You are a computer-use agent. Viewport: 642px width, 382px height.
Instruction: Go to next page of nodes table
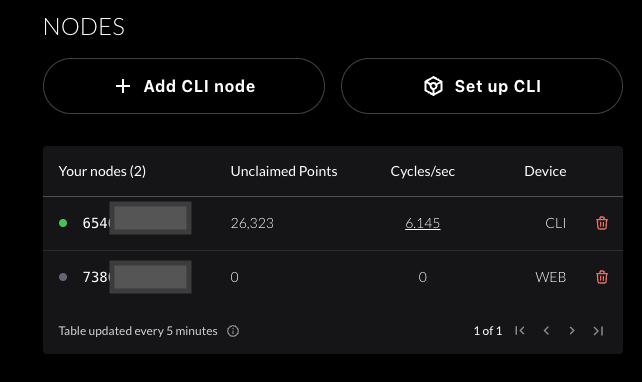pos(572,330)
